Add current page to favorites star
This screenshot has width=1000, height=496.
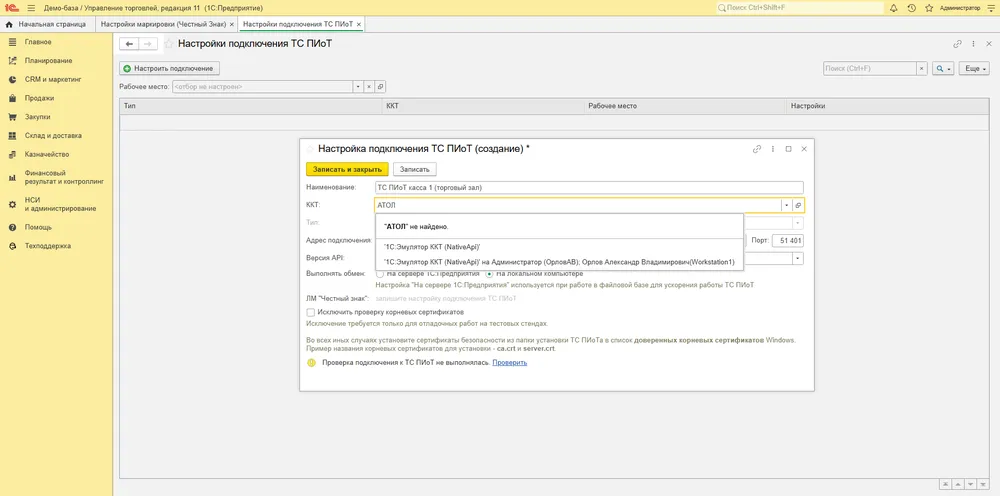(x=169, y=44)
